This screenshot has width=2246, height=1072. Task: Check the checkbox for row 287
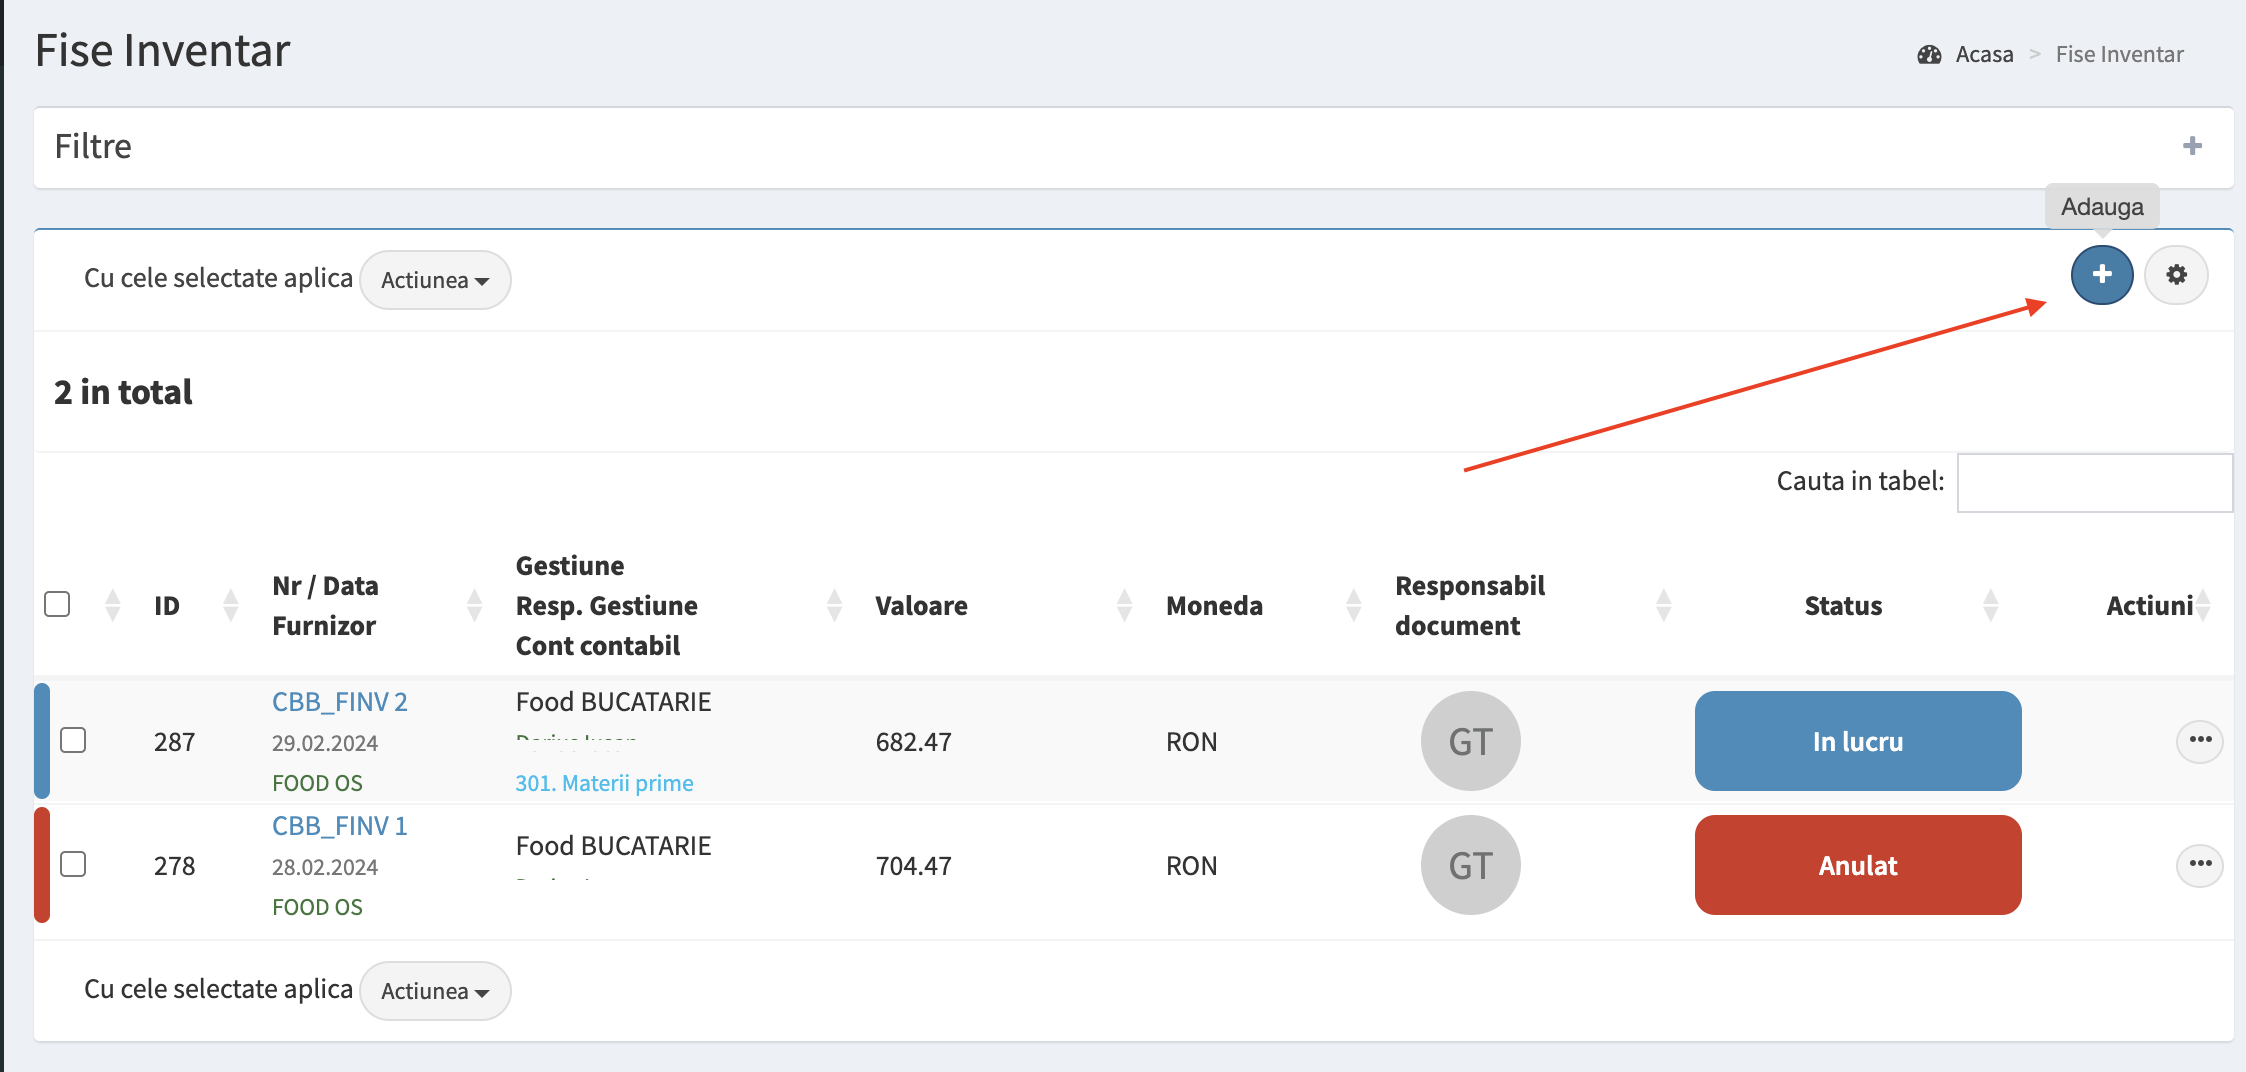[73, 740]
